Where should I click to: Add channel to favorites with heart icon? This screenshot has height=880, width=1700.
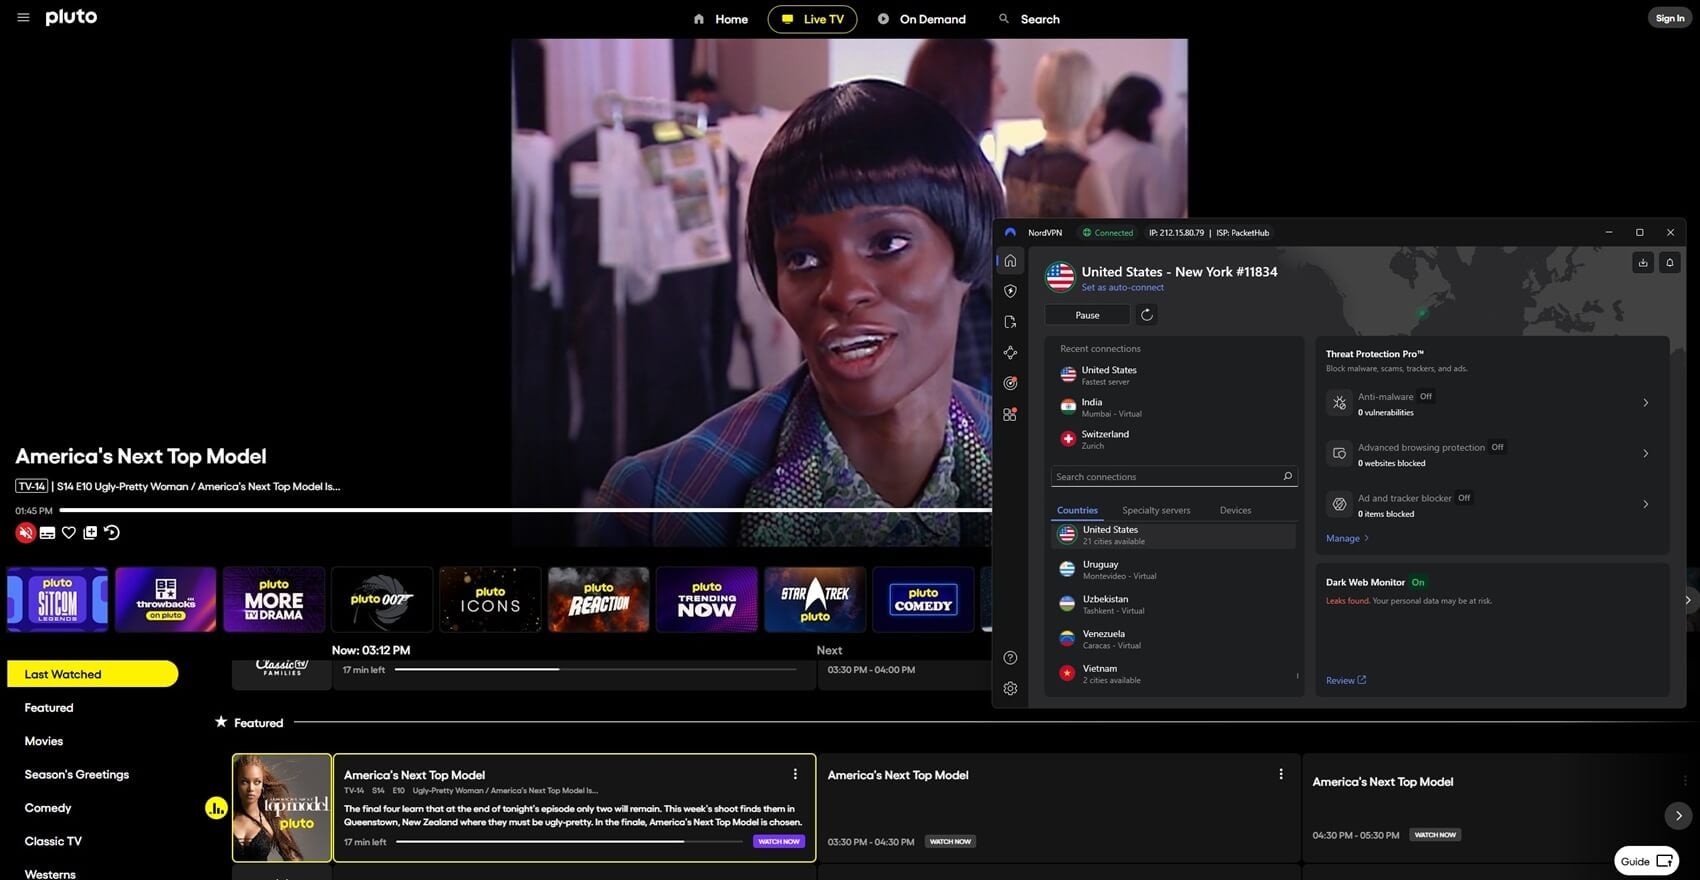69,533
